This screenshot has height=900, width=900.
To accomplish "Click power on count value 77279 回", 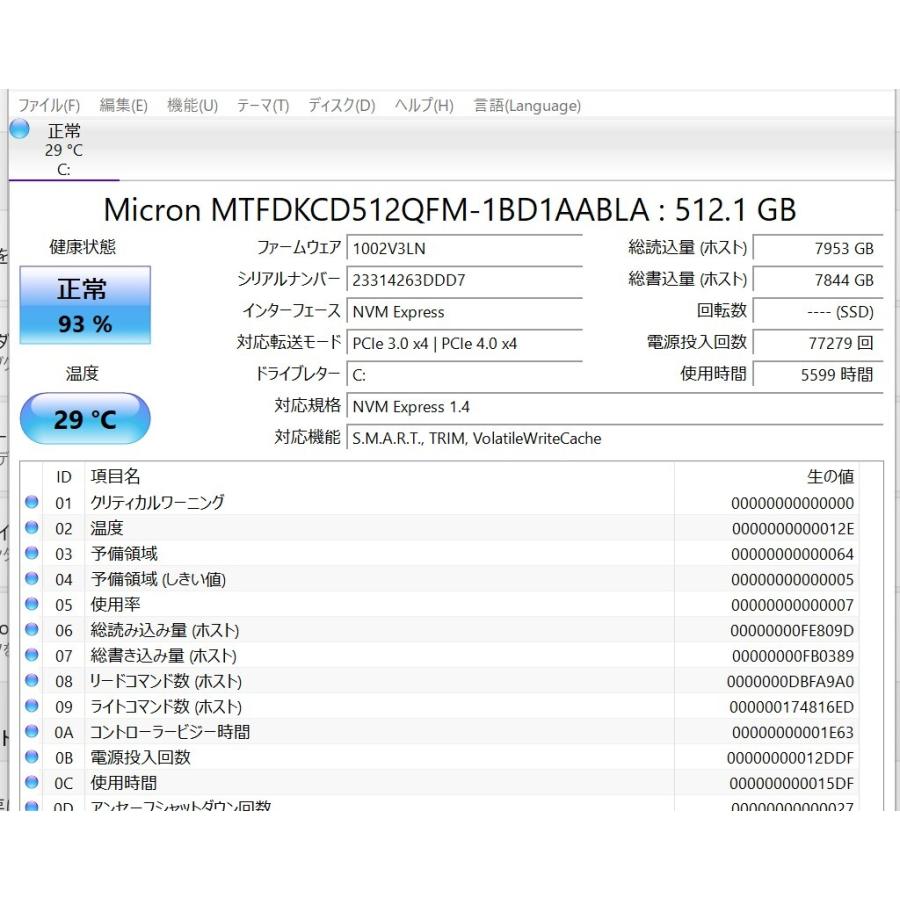I will (x=818, y=343).
